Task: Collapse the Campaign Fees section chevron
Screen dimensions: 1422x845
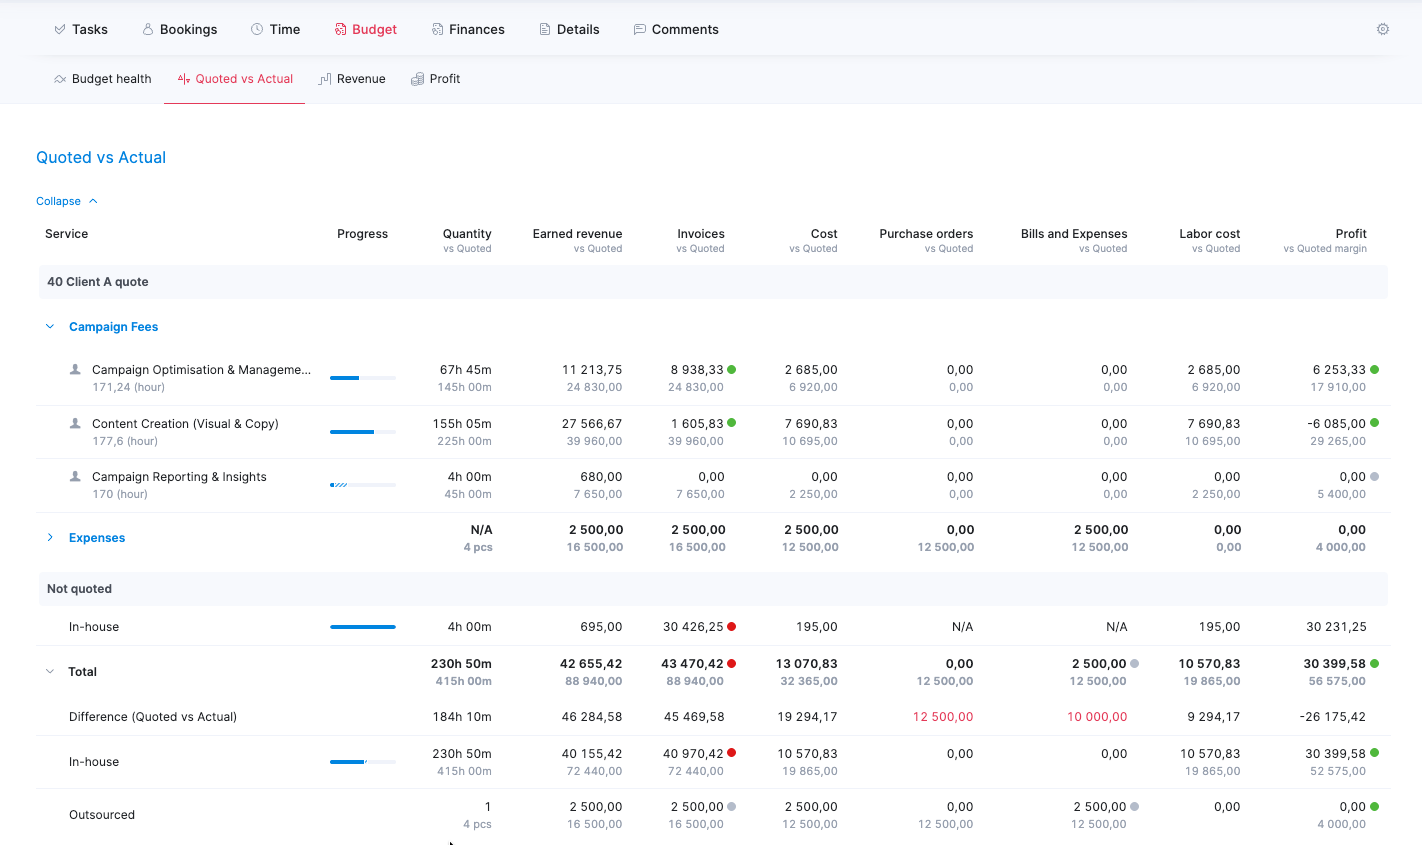Action: pos(50,326)
